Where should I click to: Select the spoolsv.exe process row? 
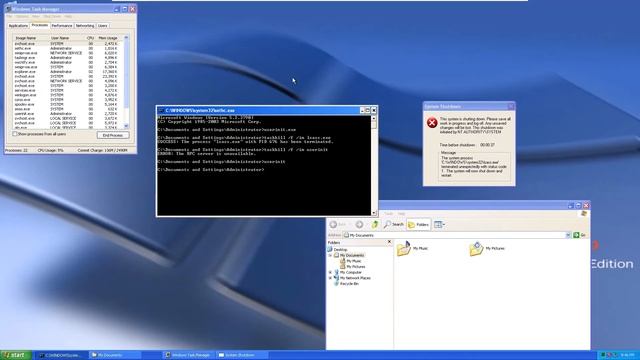tap(67, 104)
